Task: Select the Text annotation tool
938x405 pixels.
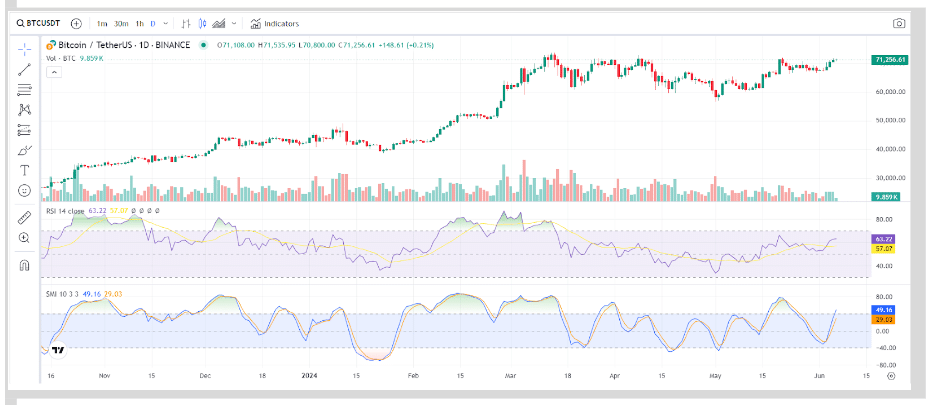Action: (x=25, y=171)
